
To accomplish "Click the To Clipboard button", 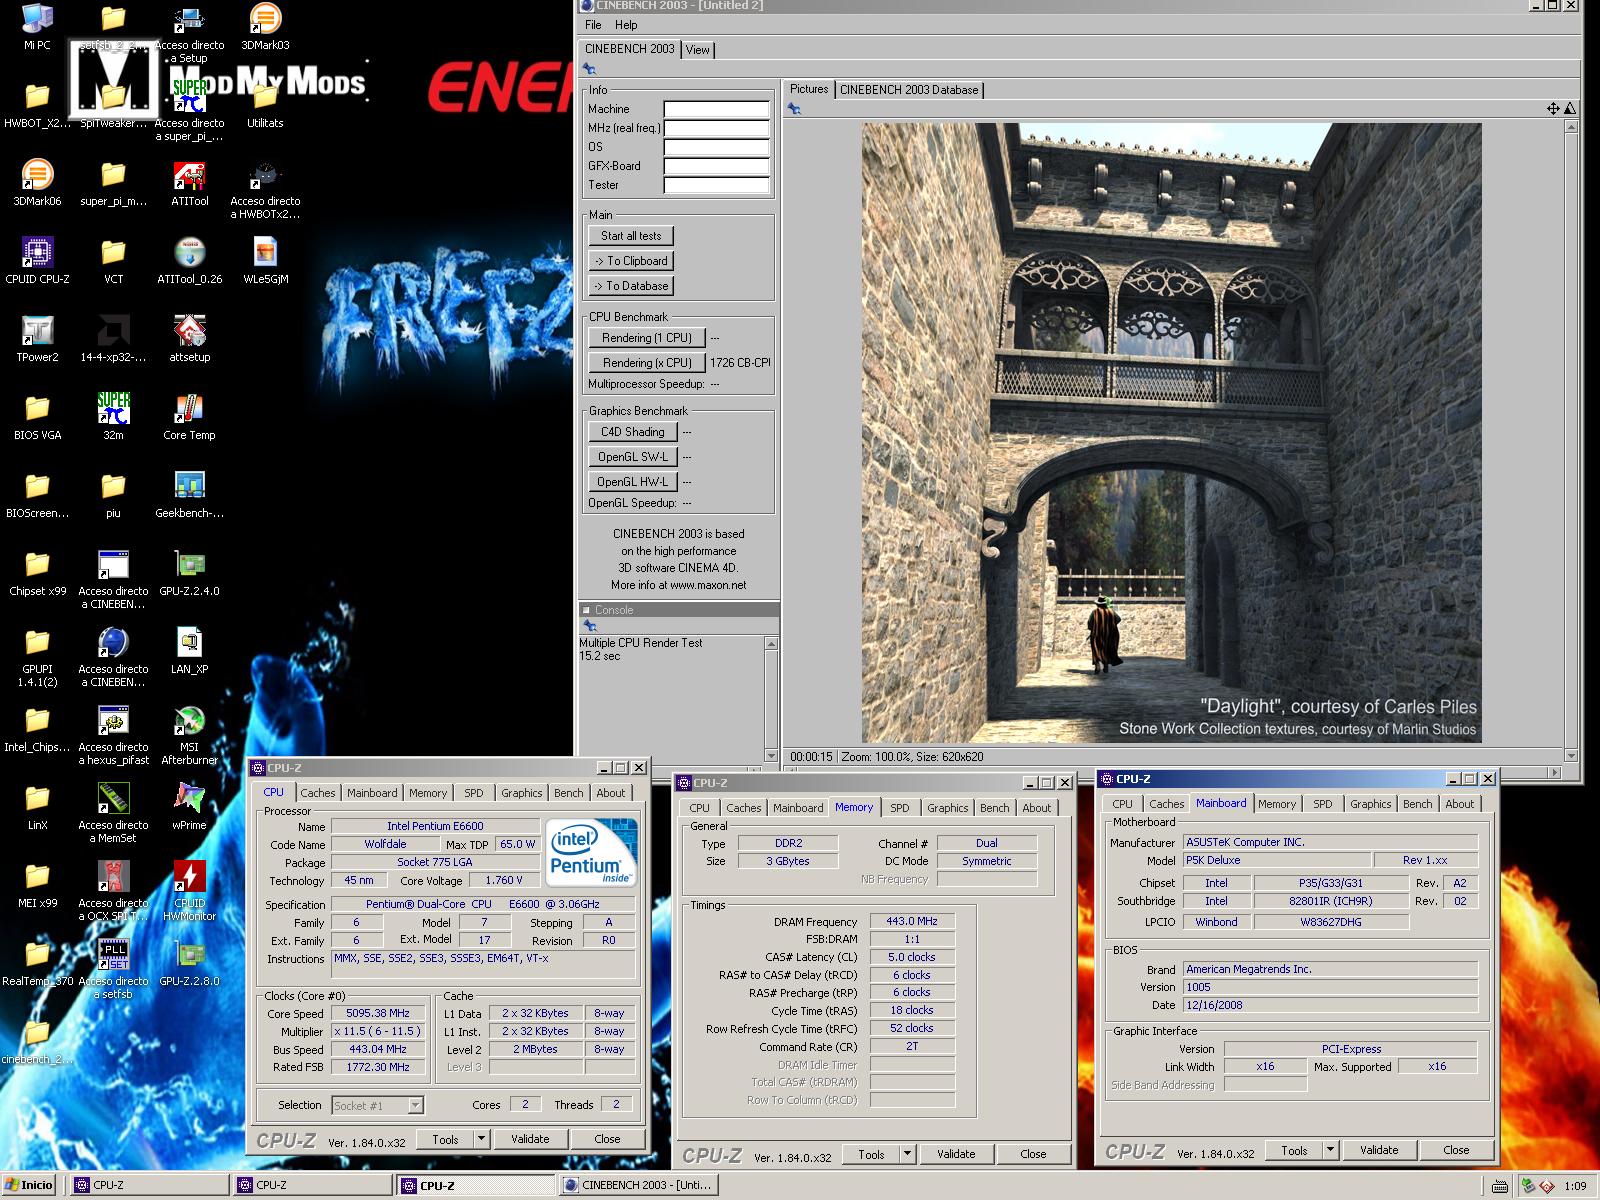I will (631, 261).
